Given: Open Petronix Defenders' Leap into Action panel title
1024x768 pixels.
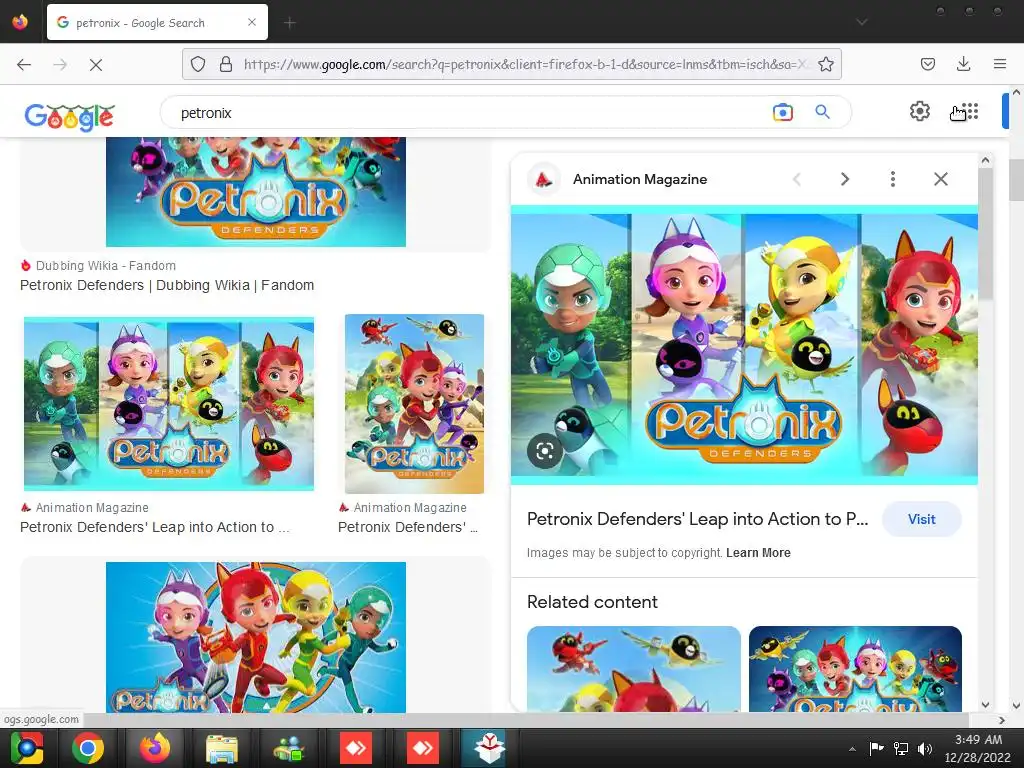Looking at the screenshot, I should [697, 519].
